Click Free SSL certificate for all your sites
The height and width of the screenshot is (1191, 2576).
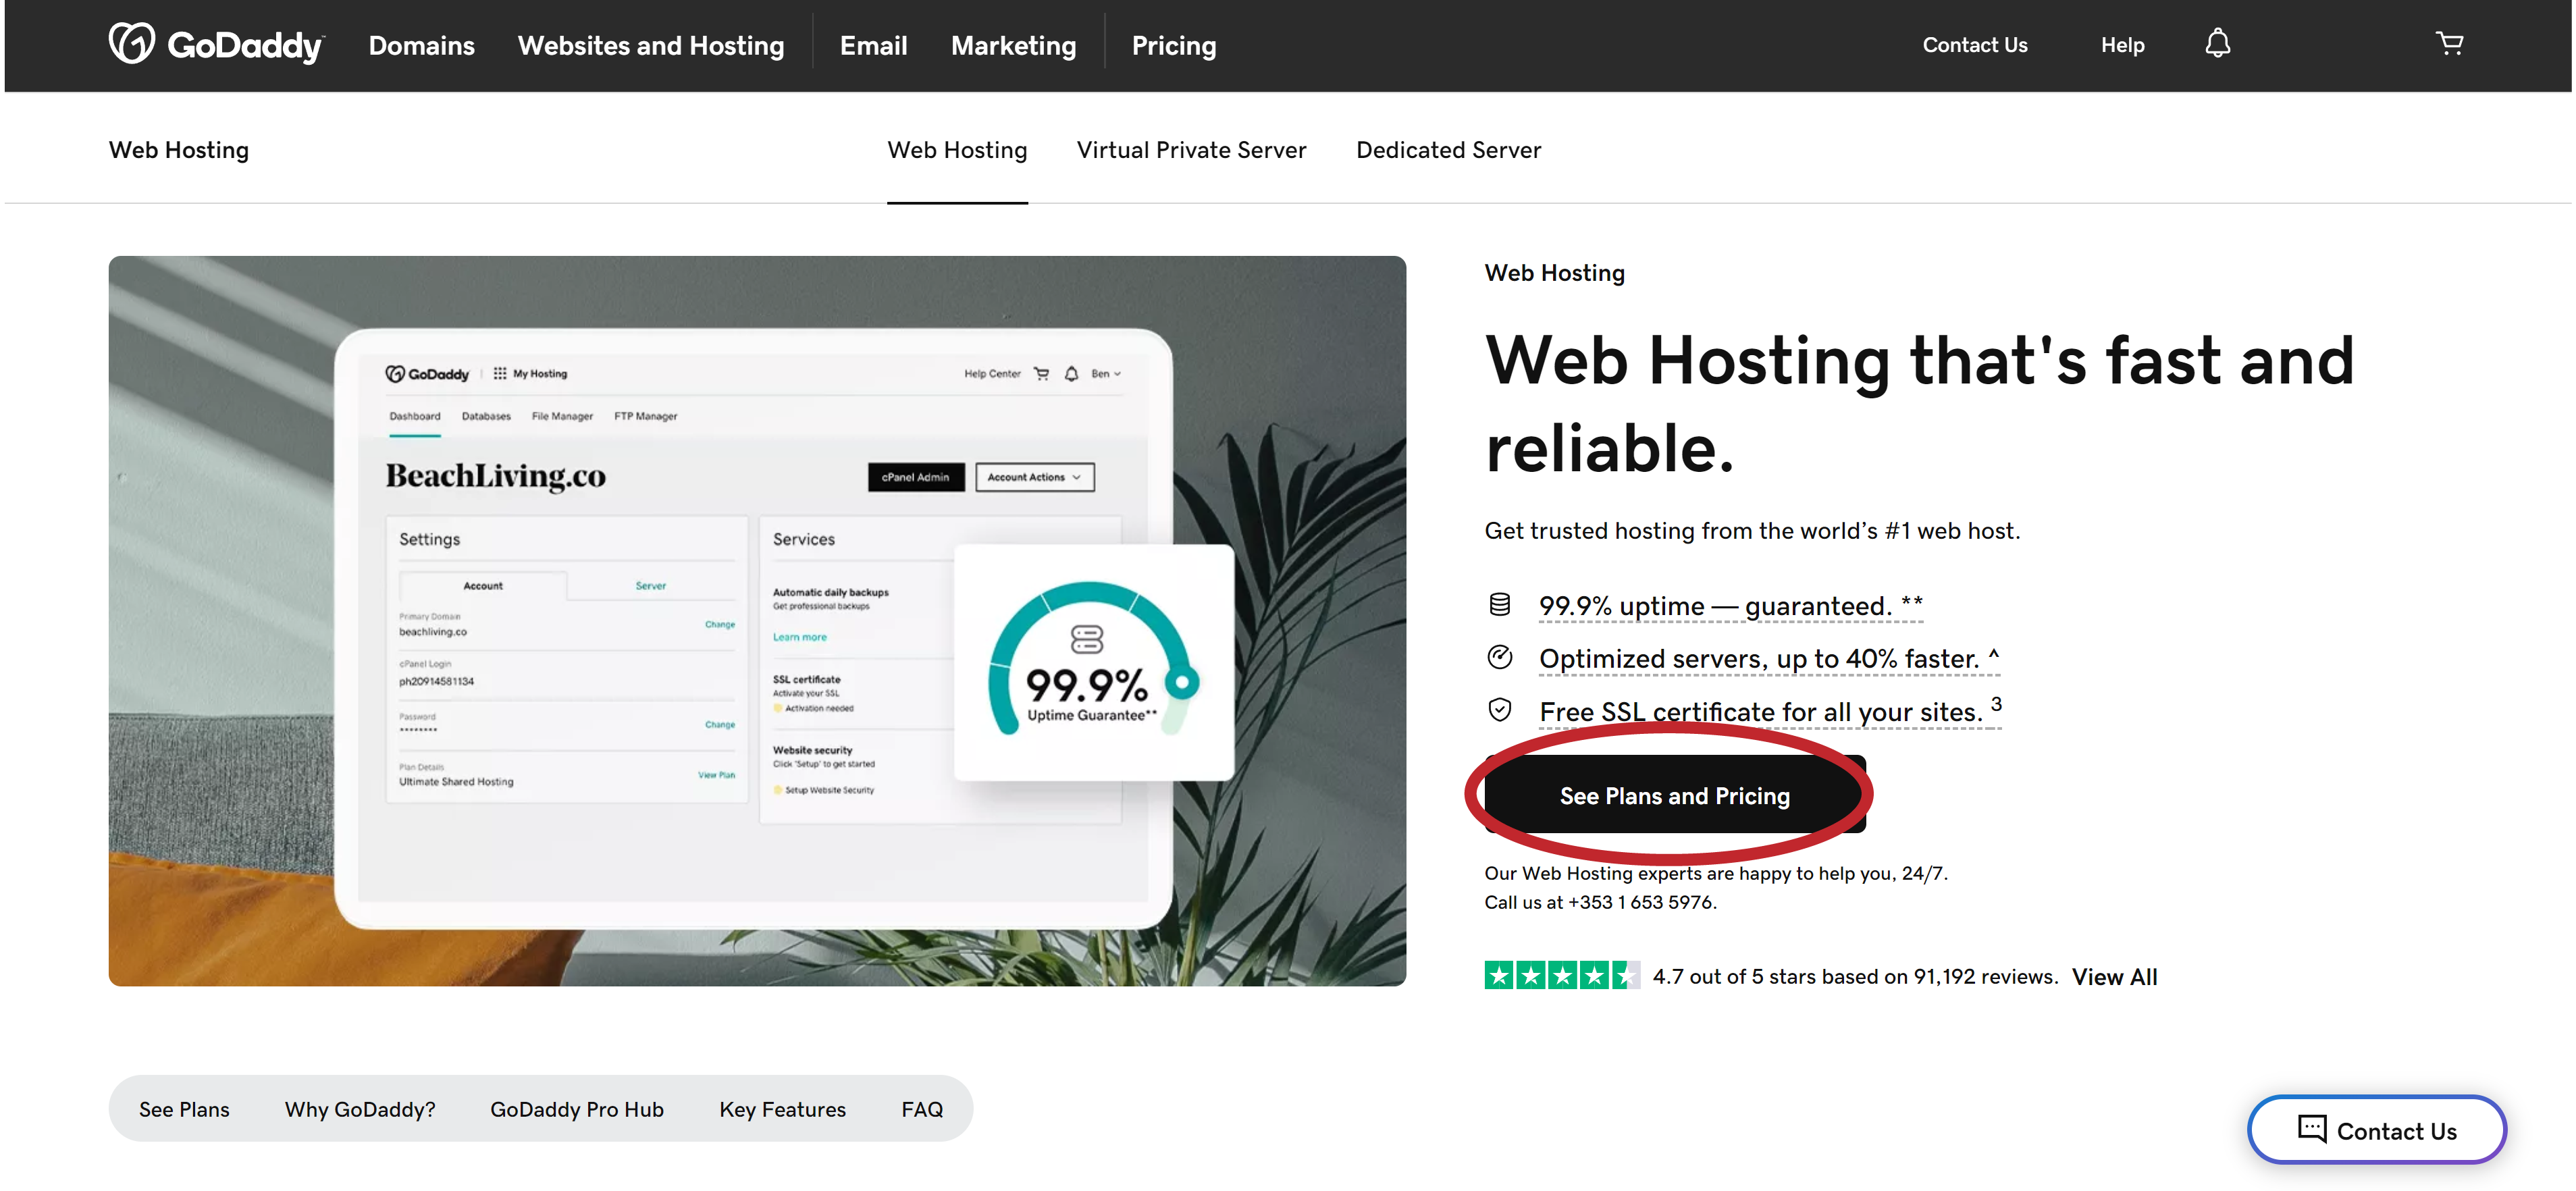[1770, 711]
